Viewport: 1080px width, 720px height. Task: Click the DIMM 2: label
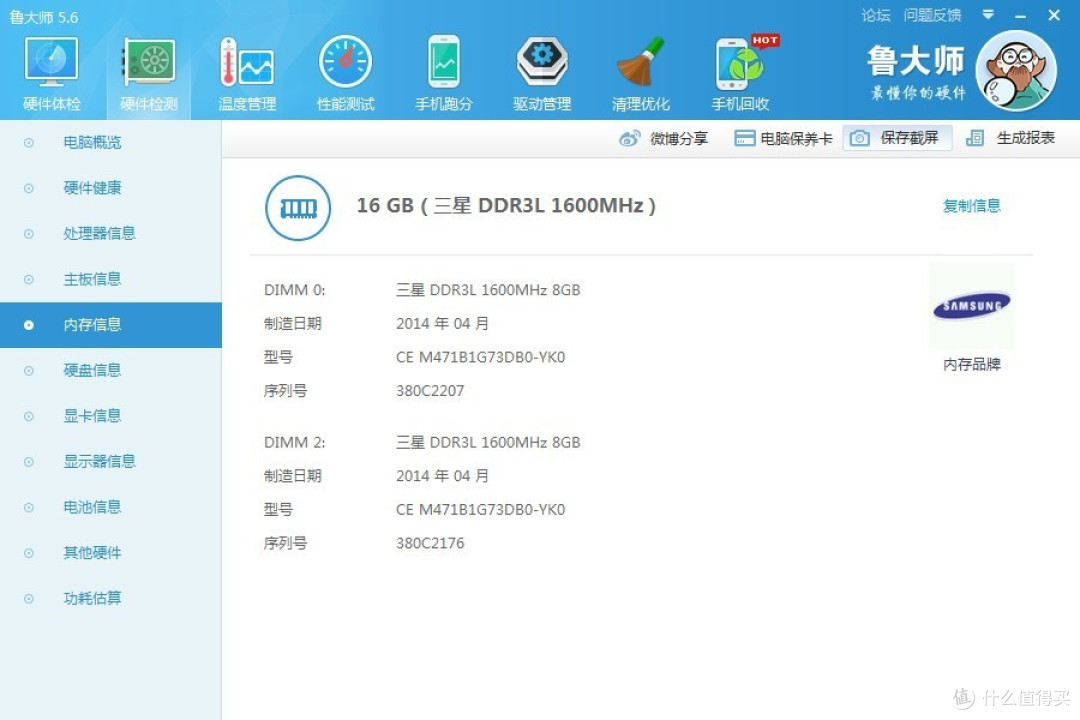[x=294, y=442]
